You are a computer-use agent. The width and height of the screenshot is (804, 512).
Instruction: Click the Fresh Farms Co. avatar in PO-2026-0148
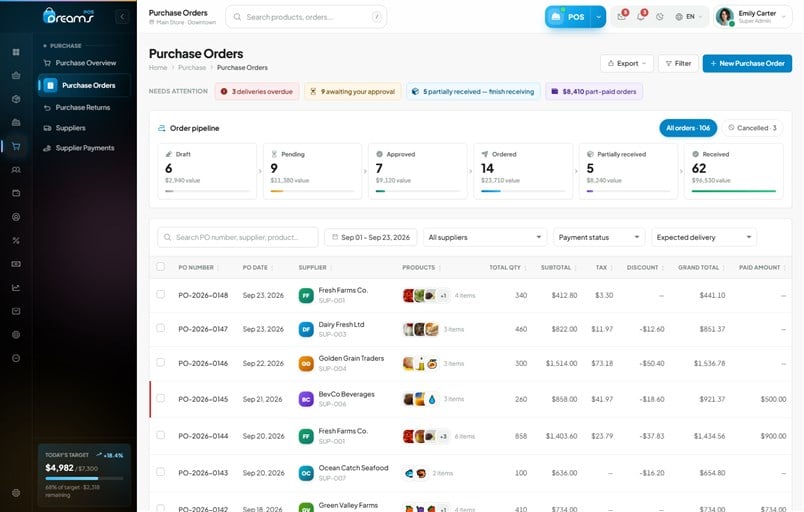tap(306, 295)
